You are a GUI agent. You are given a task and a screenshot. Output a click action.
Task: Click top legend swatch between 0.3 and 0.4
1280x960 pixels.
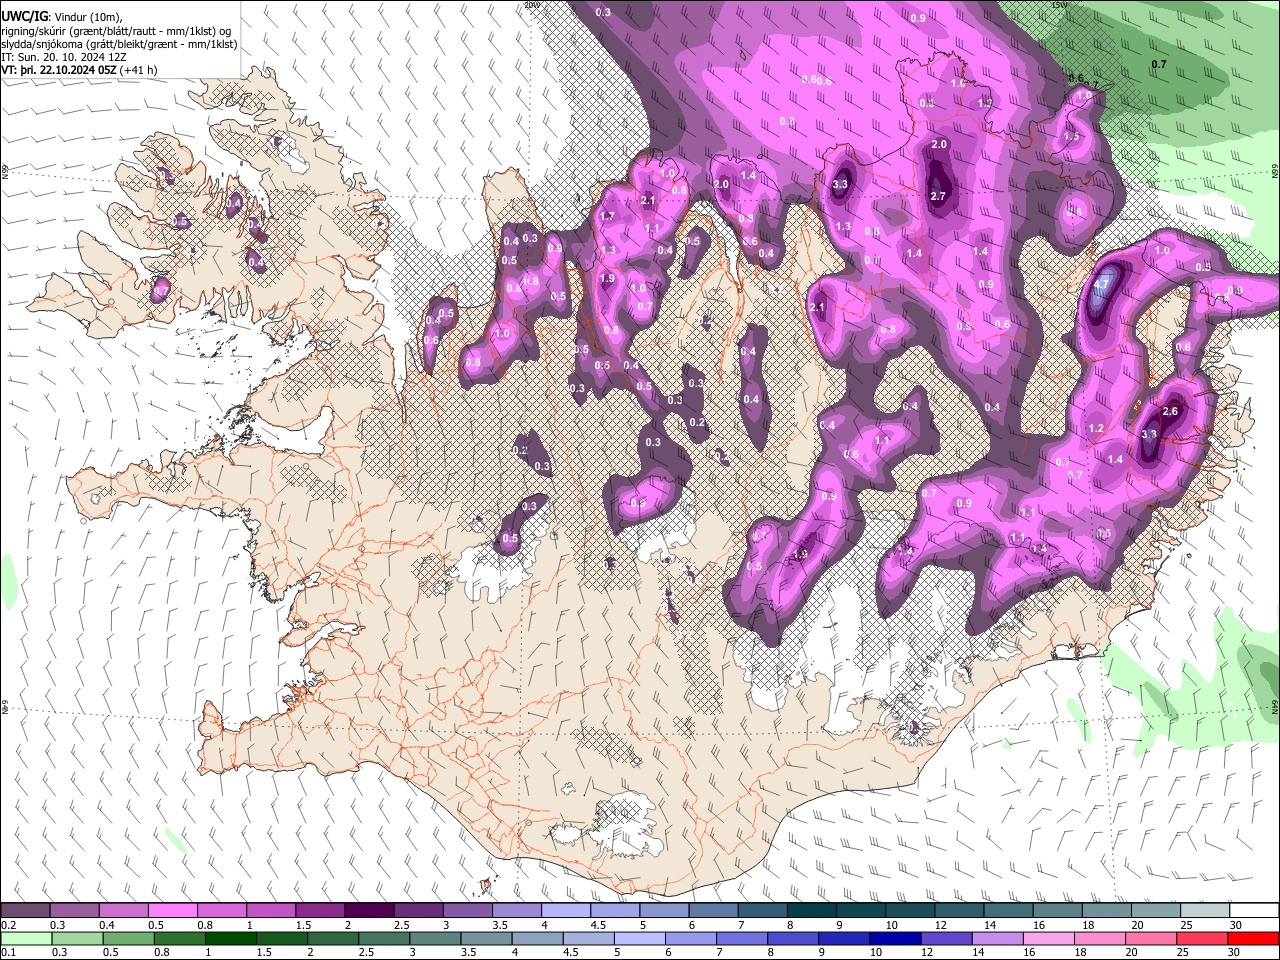click(74, 911)
